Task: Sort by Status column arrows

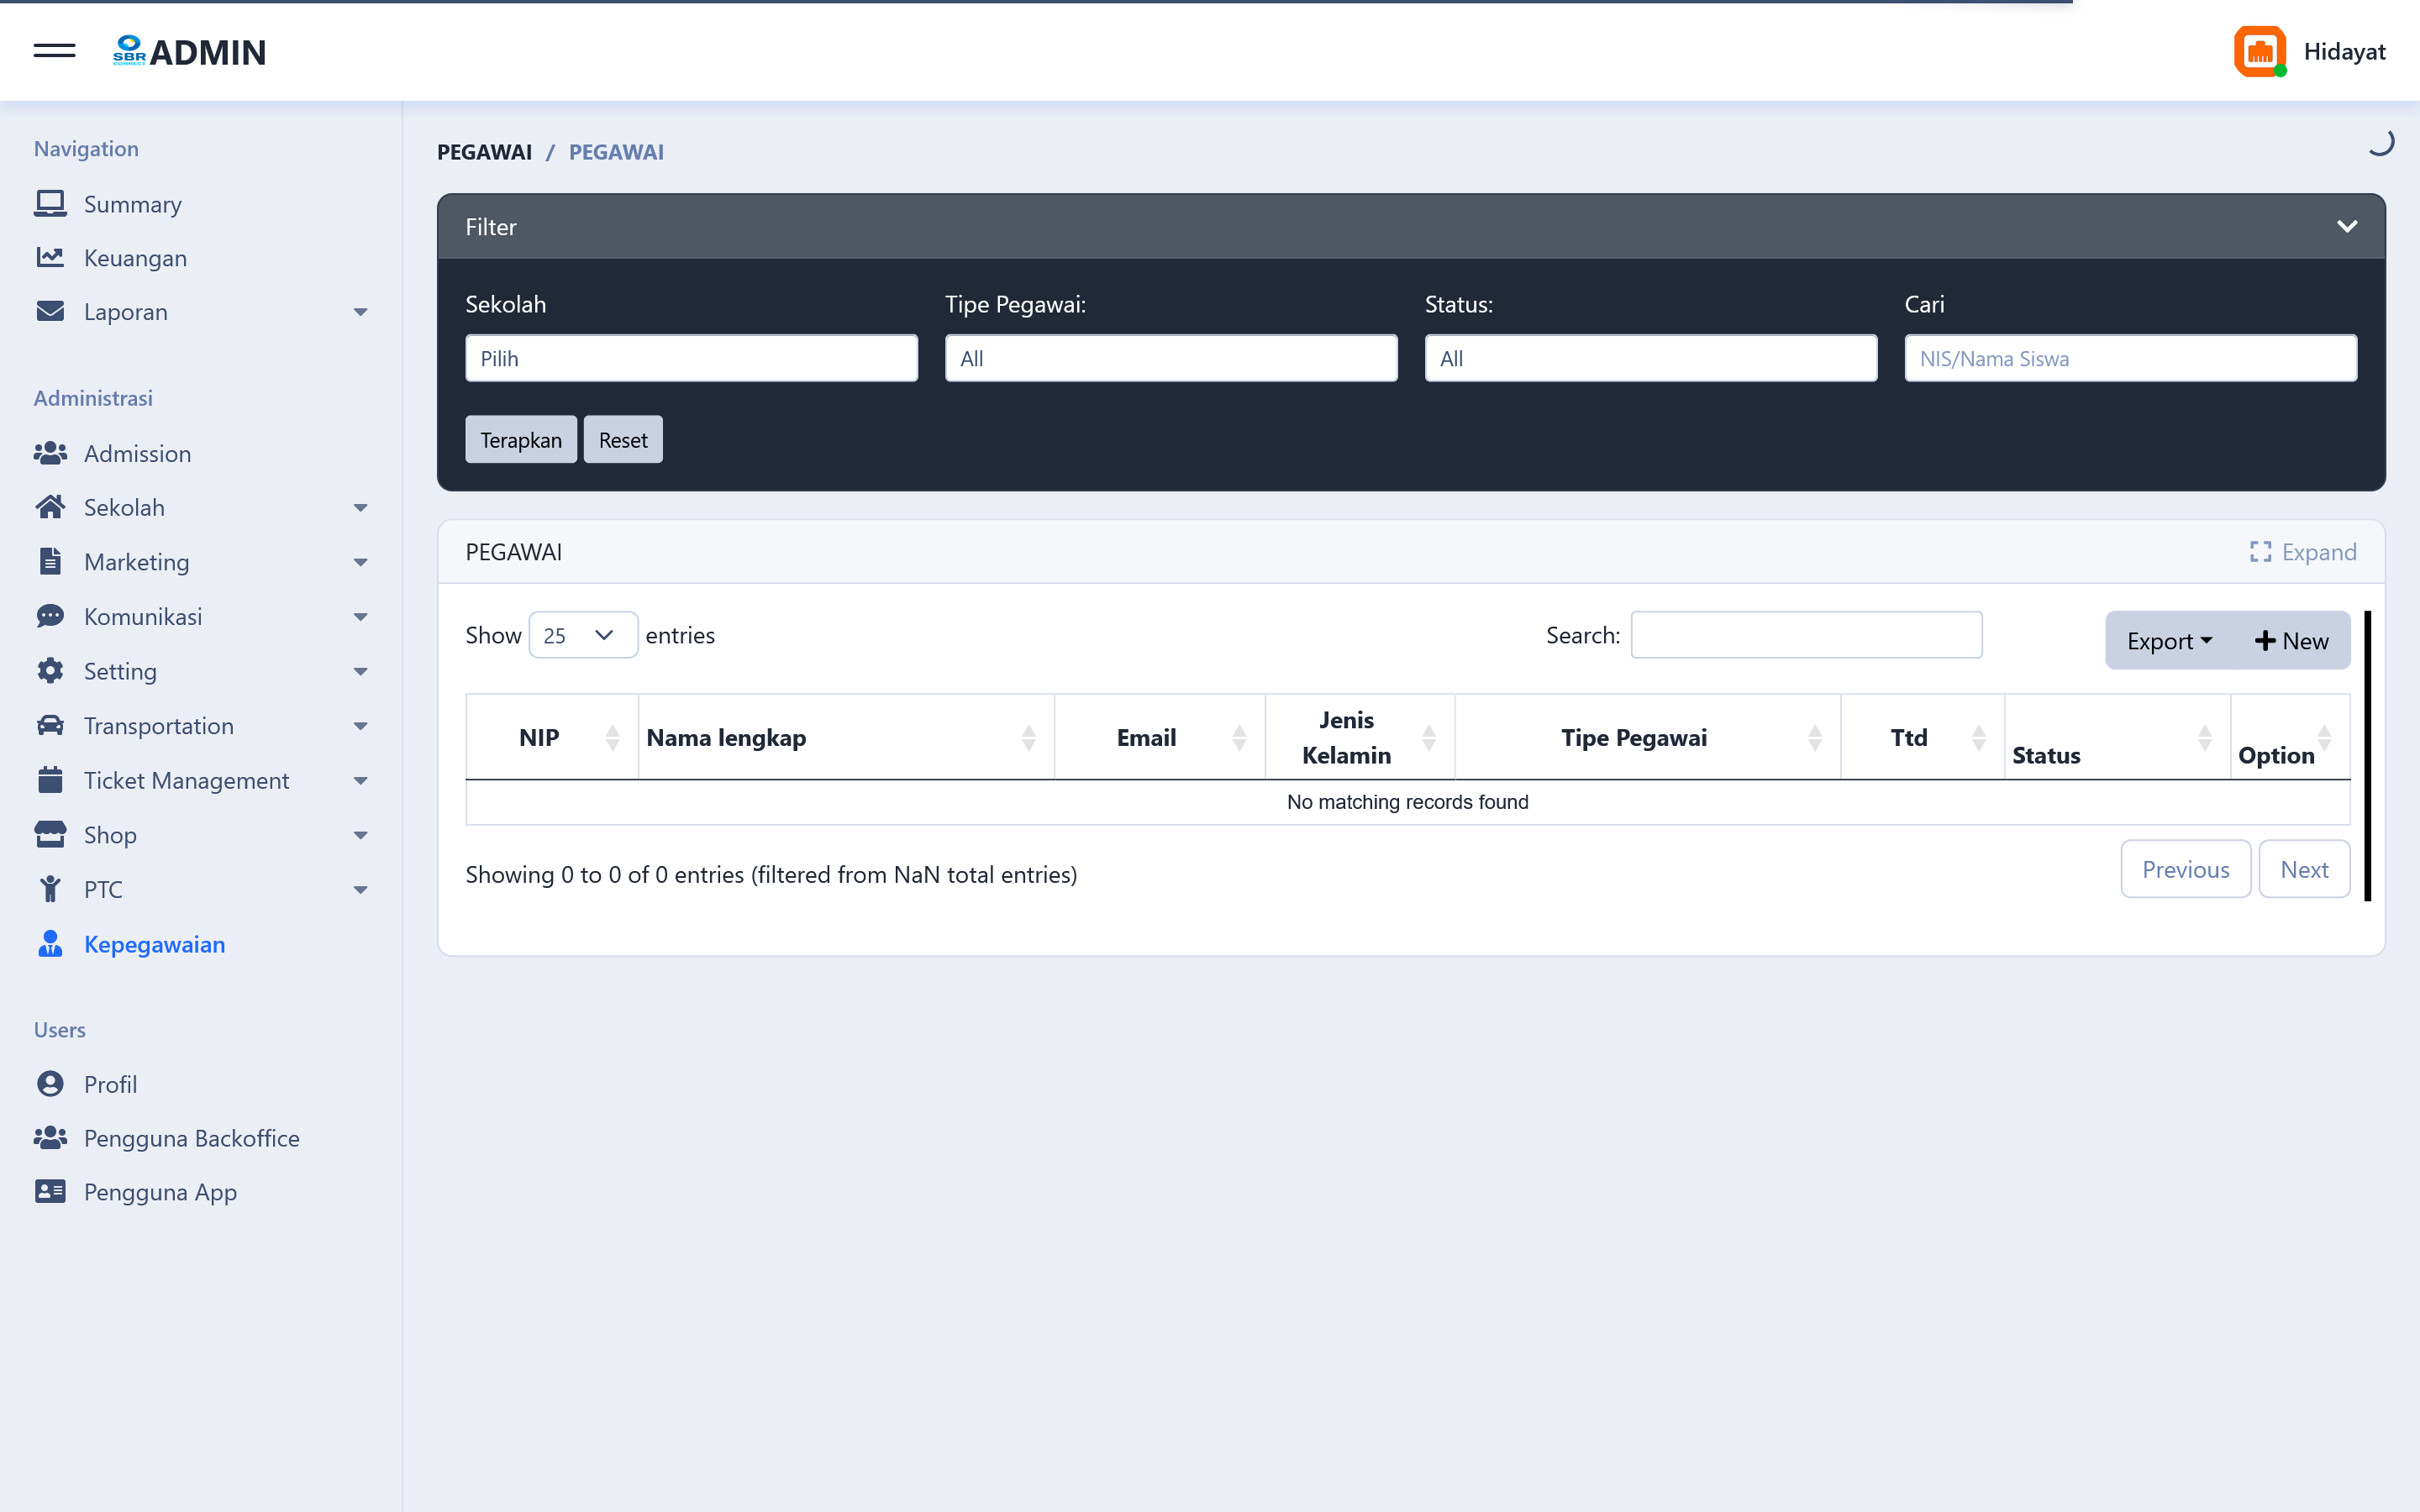Action: 2205,738
